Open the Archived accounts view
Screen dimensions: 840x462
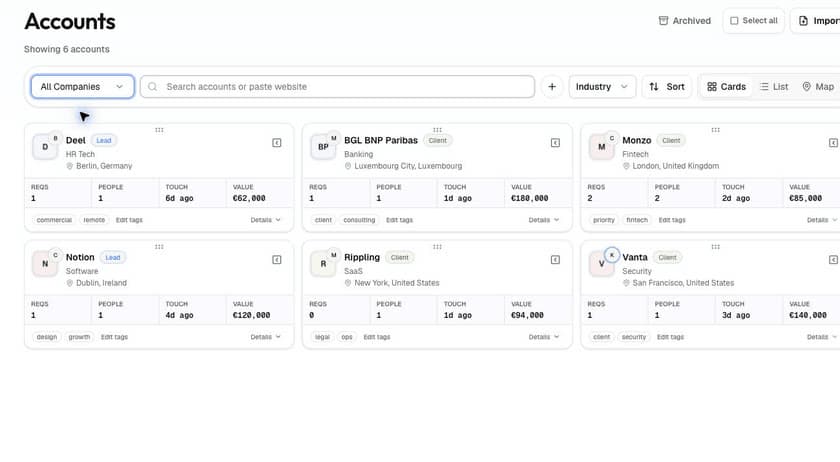pos(685,21)
